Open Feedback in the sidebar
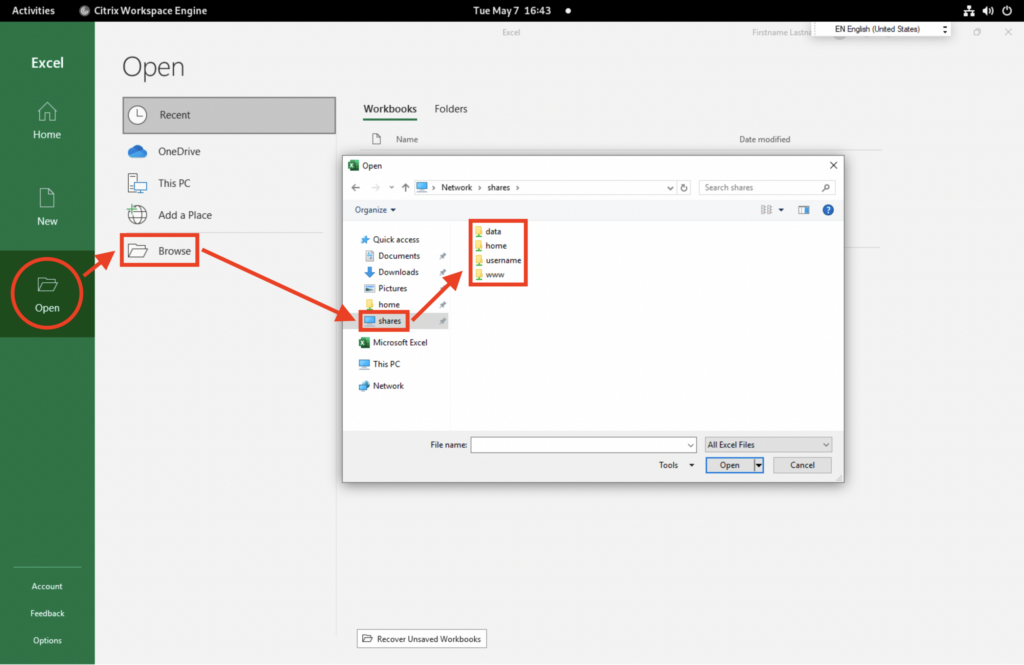 [x=47, y=613]
